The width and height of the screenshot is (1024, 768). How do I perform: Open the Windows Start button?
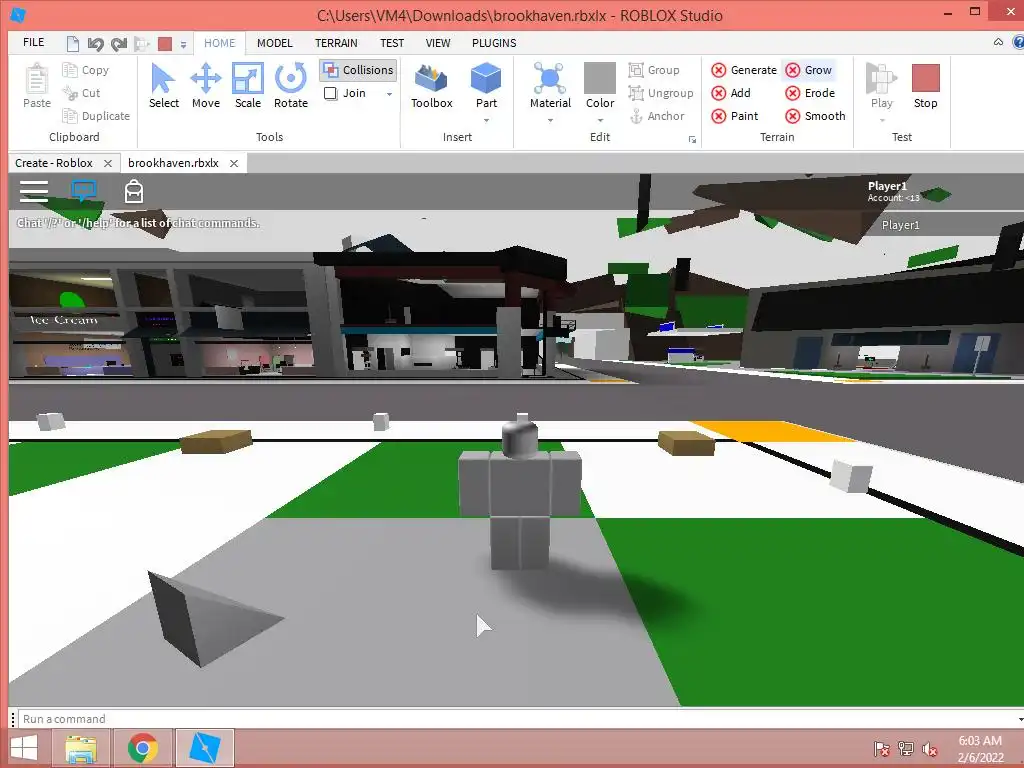pos(24,748)
